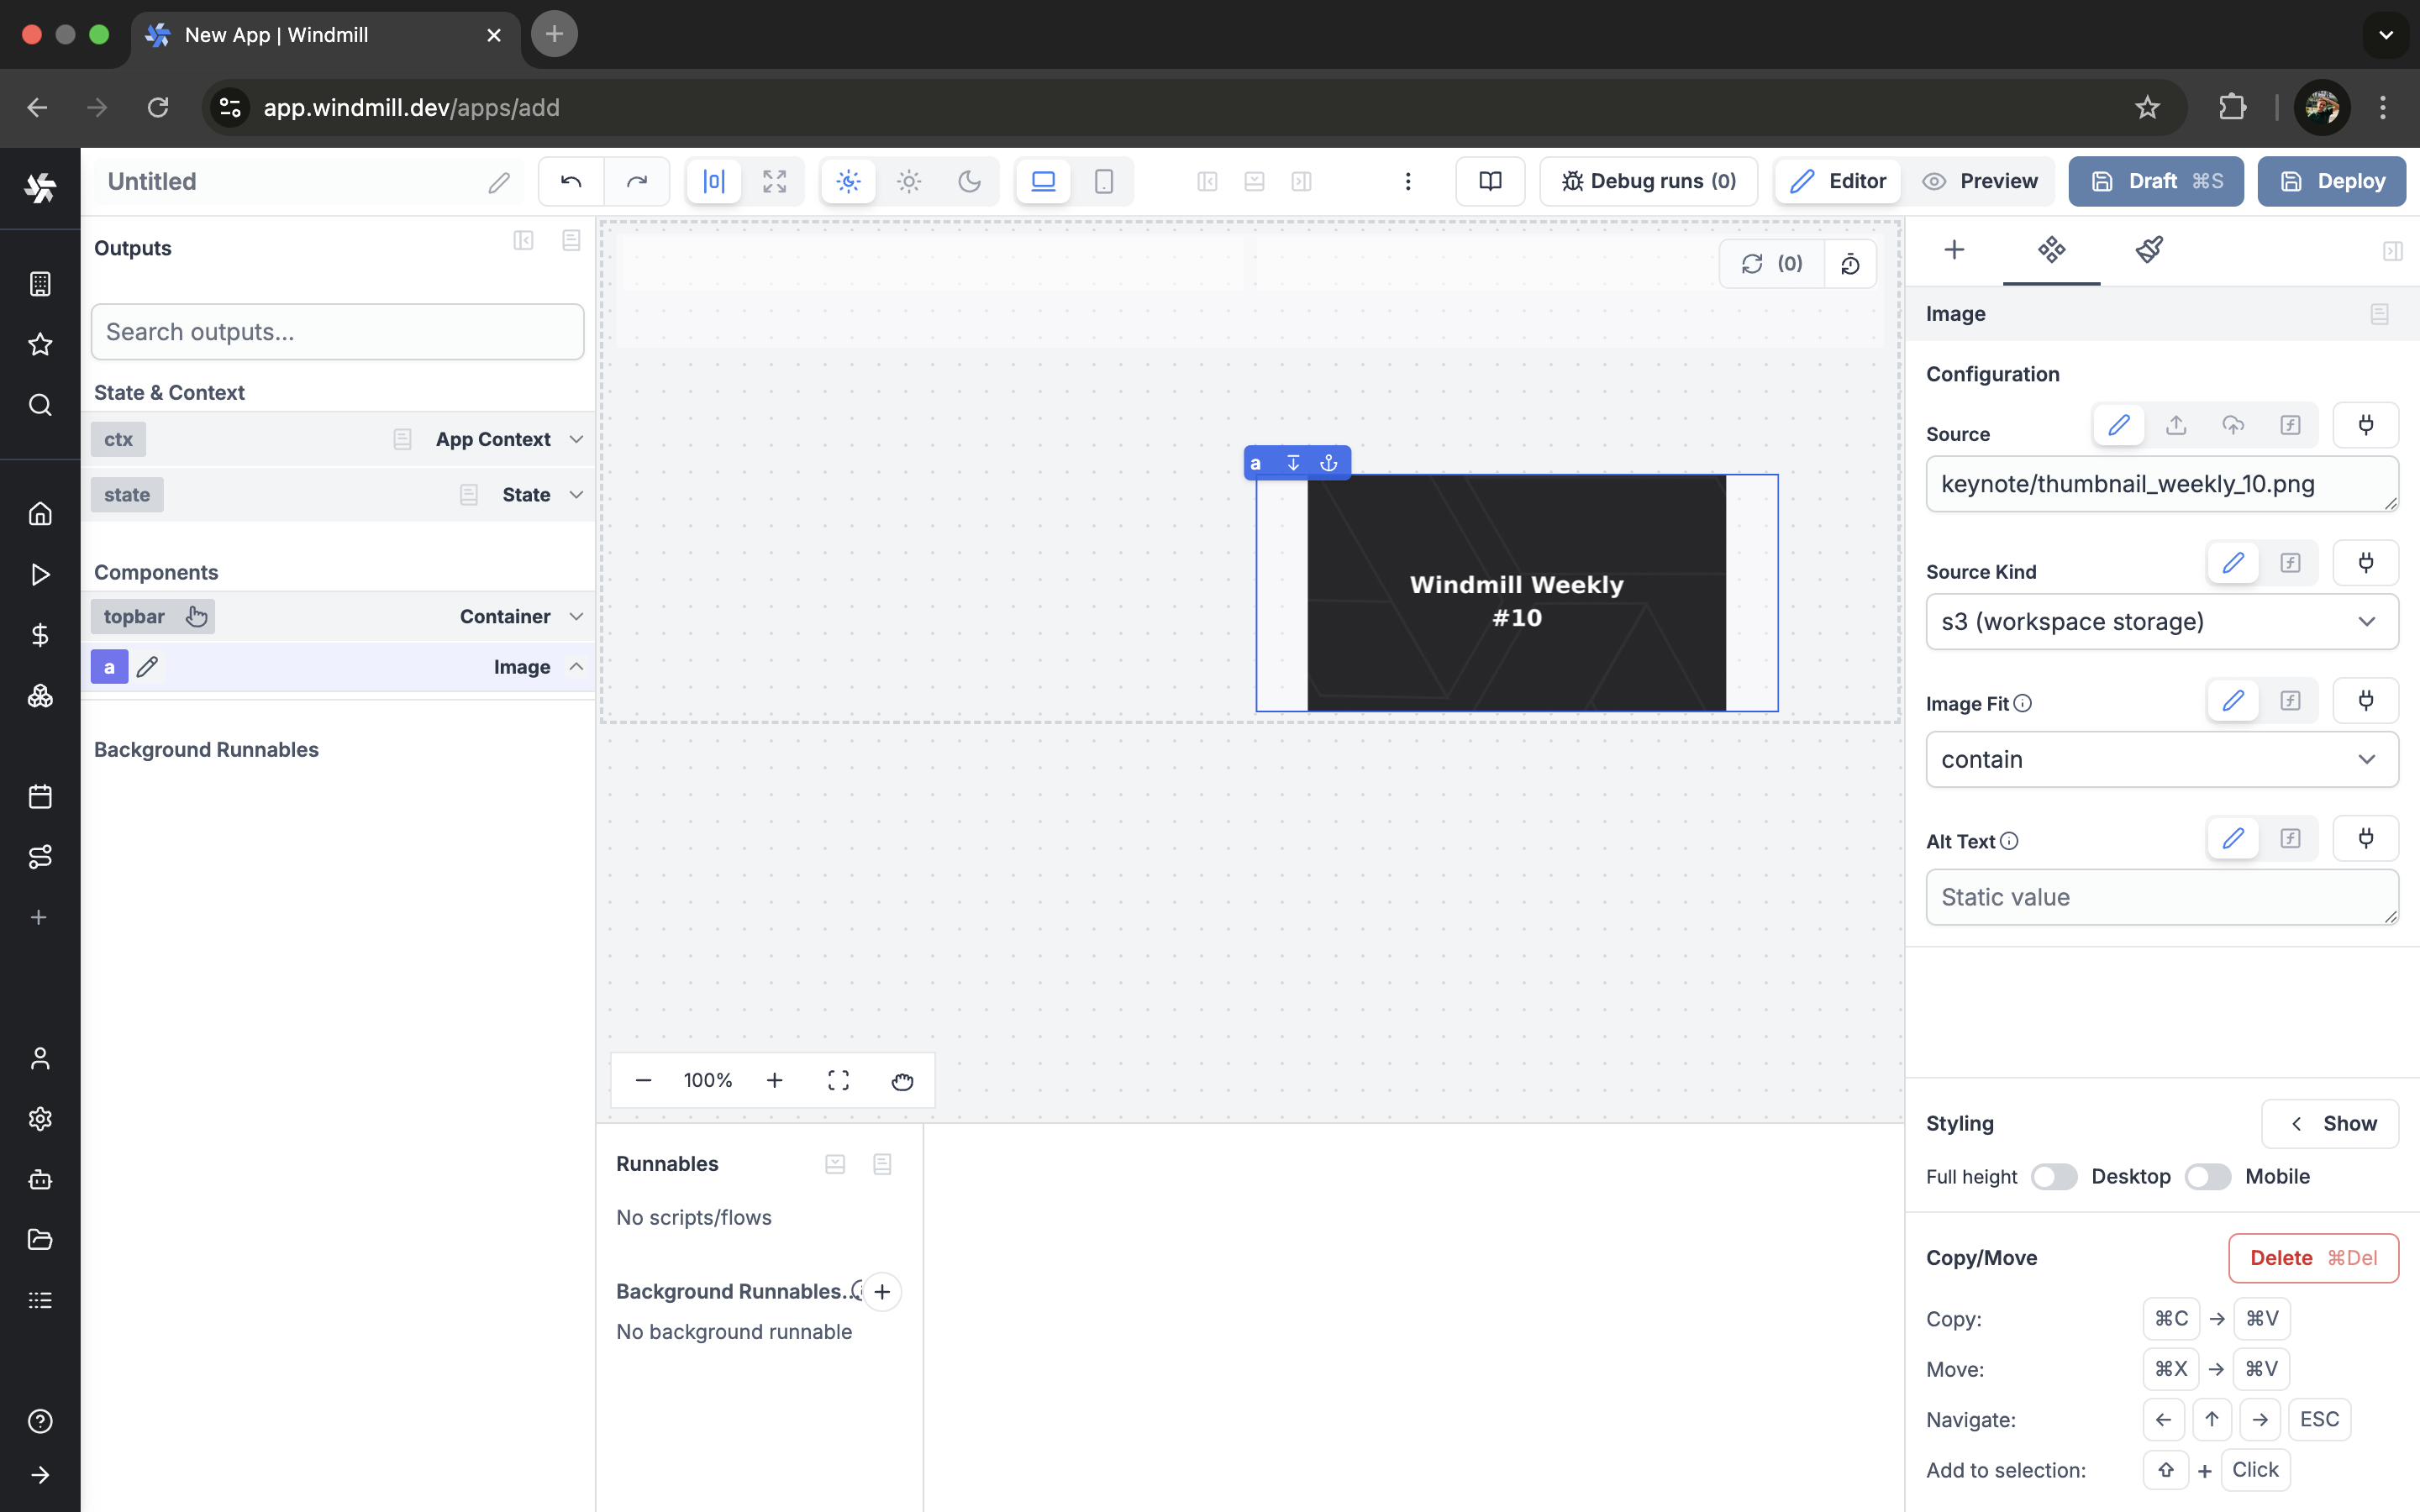Viewport: 2420px width, 1512px height.
Task: Switch to the Preview tab
Action: pyautogui.click(x=1982, y=181)
